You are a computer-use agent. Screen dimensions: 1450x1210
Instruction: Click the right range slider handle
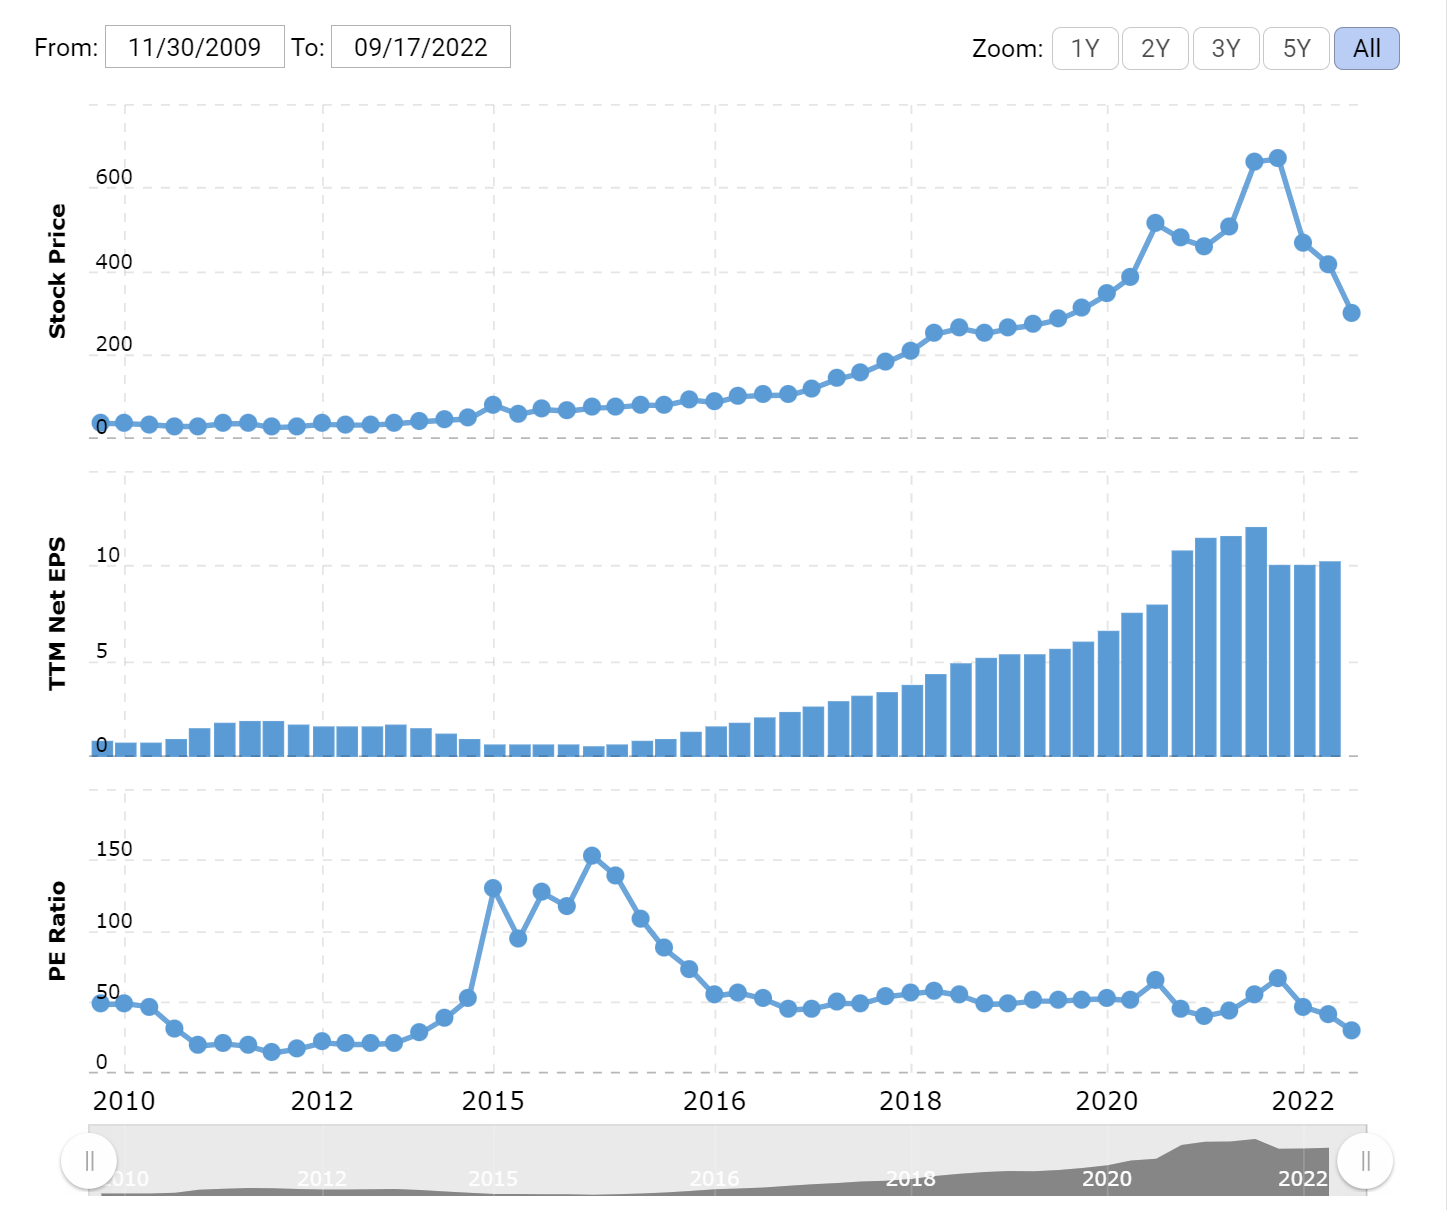1365,1161
